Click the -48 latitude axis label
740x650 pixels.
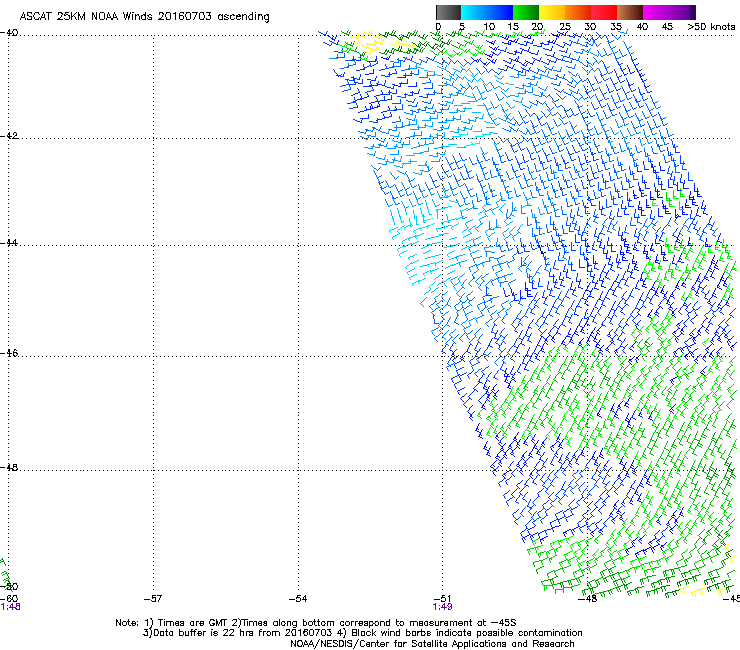9,467
